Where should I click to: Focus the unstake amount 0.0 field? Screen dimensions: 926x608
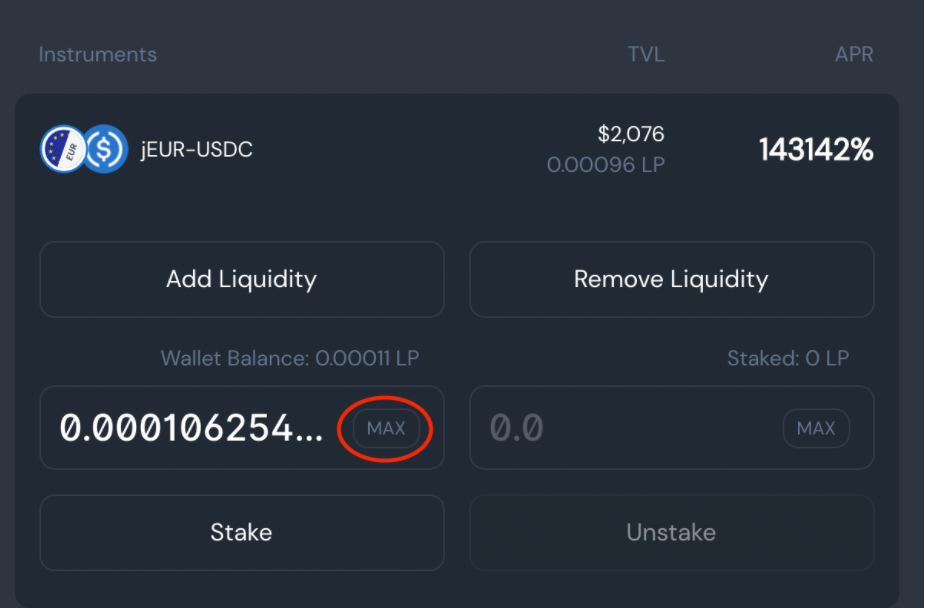[x=620, y=428]
